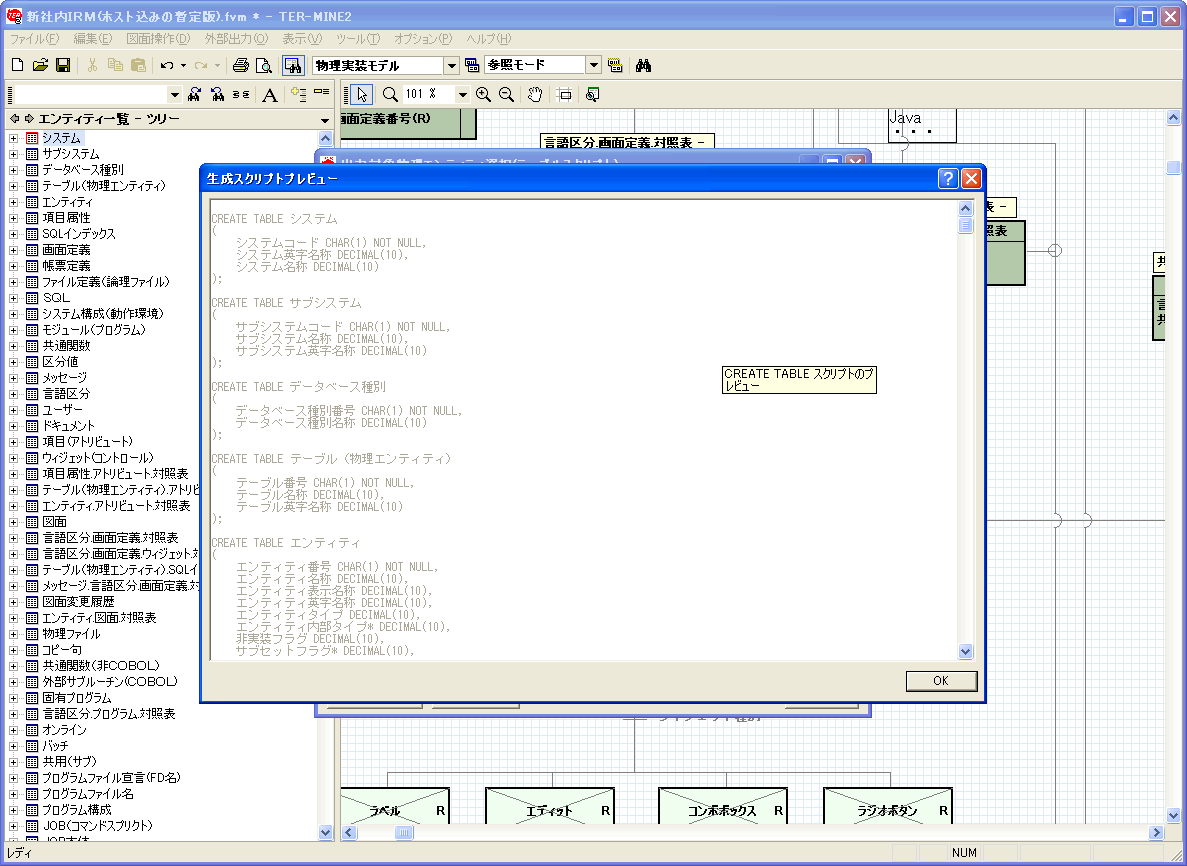1187x866 pixels.
Task: Click the script preview scroll up arrow
Action: tap(965, 208)
